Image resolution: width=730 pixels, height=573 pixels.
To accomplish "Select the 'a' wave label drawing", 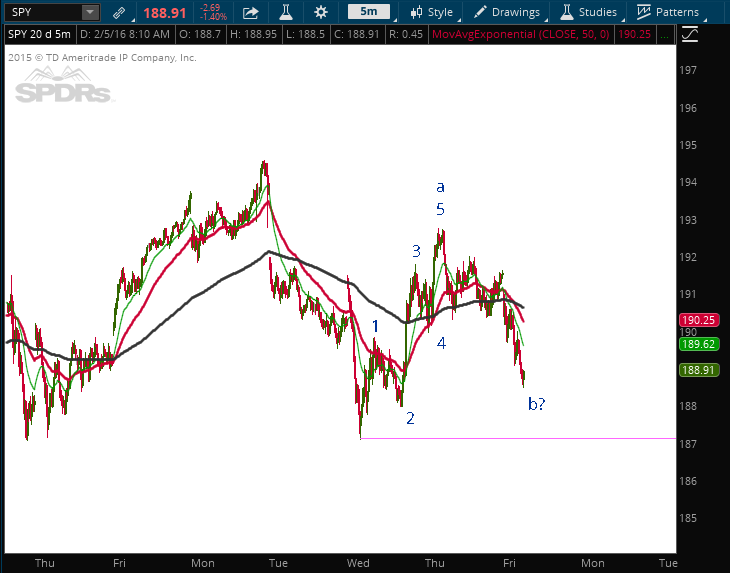I will [440, 187].
